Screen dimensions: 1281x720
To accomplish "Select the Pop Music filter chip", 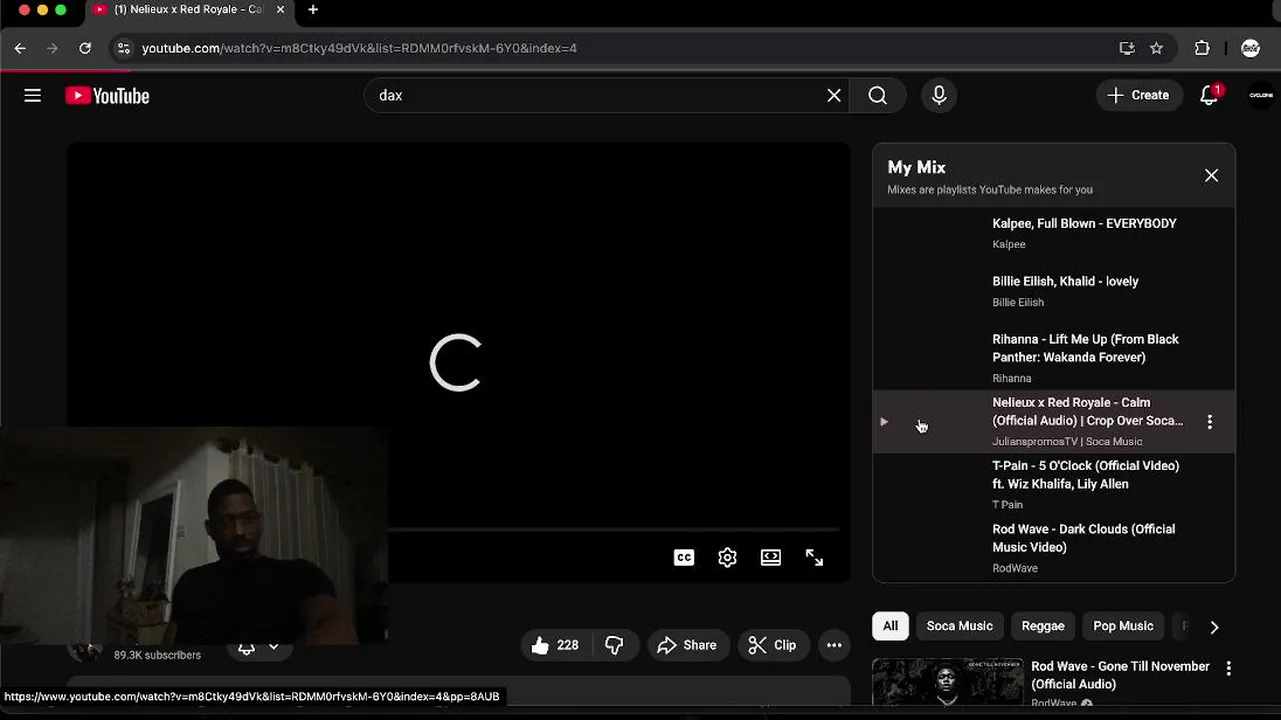I will 1123,626.
